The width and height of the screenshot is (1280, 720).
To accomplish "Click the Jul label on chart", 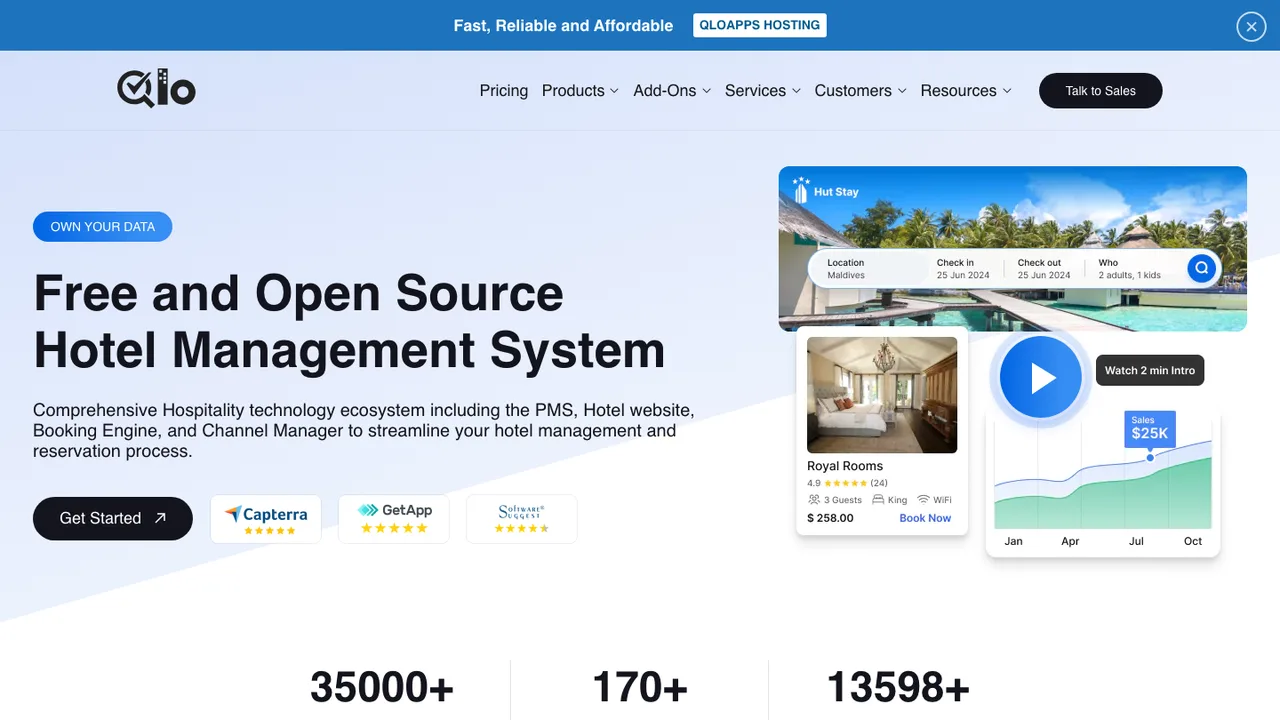I will 1136,541.
